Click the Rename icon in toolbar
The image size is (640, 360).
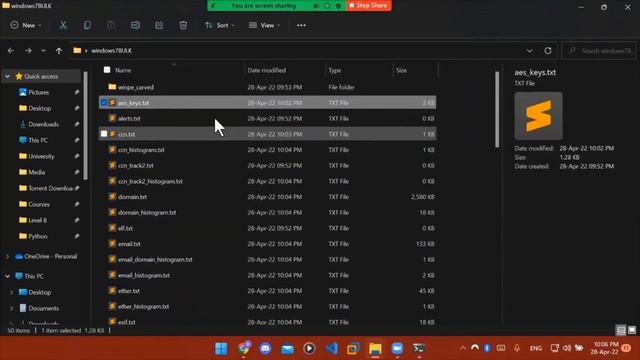click(135, 25)
